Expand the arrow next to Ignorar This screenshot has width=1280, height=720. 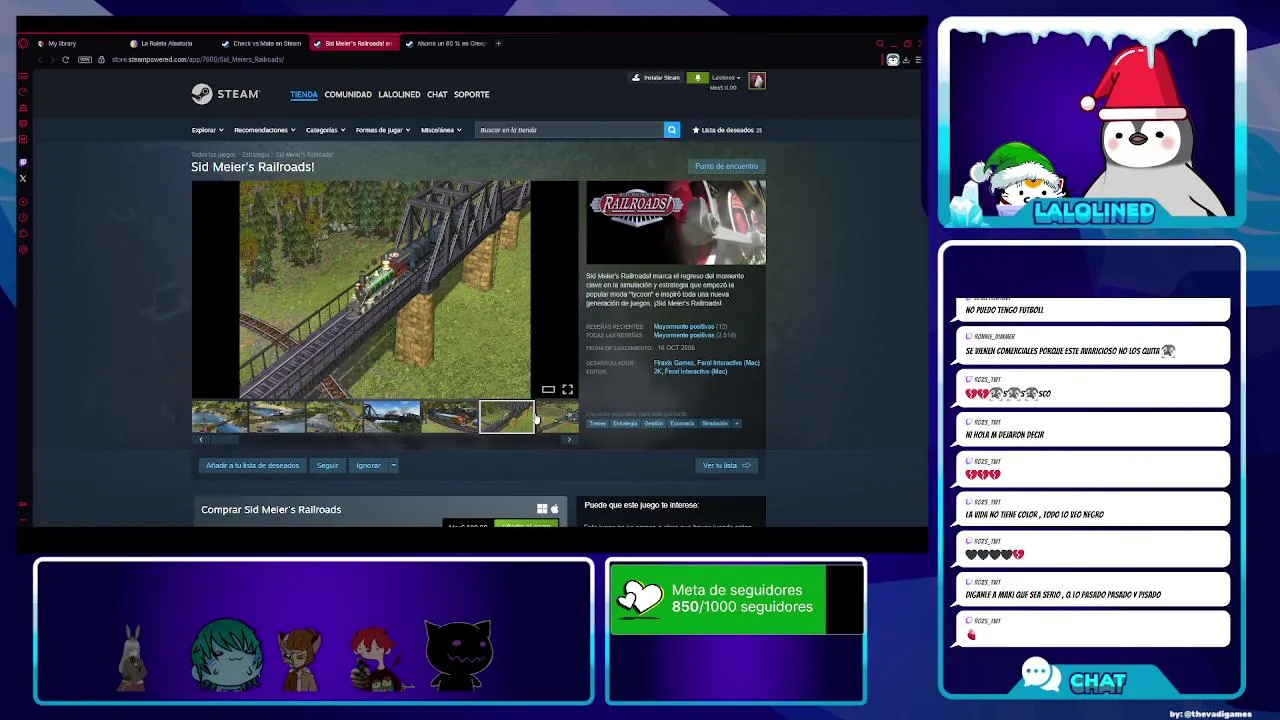click(394, 465)
